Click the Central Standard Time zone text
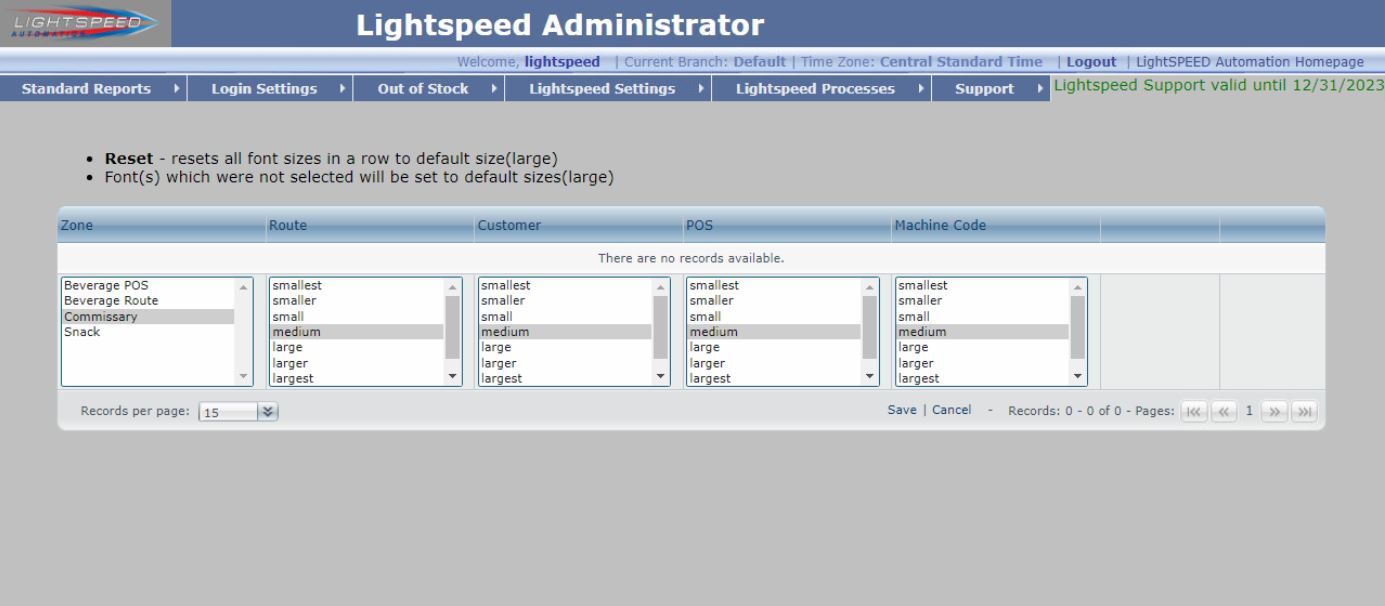This screenshot has height=606, width=1385. click(x=961, y=62)
